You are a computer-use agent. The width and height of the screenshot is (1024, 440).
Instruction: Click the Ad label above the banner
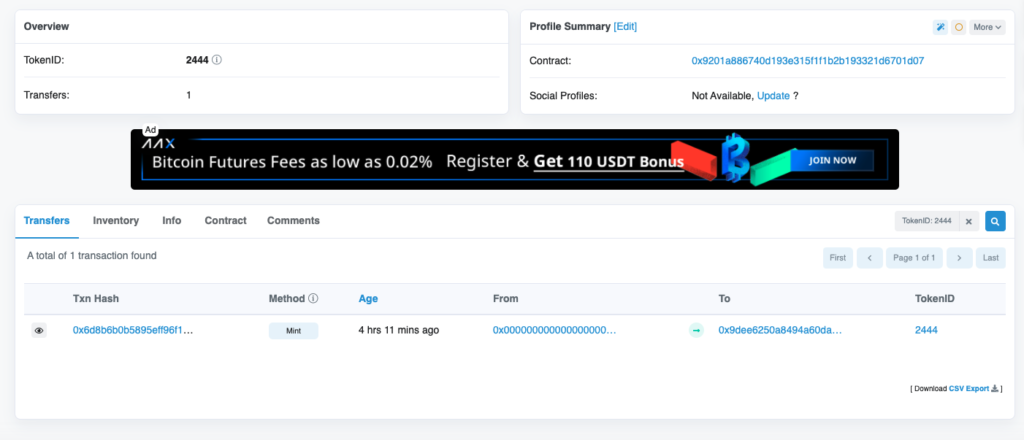[x=150, y=130]
